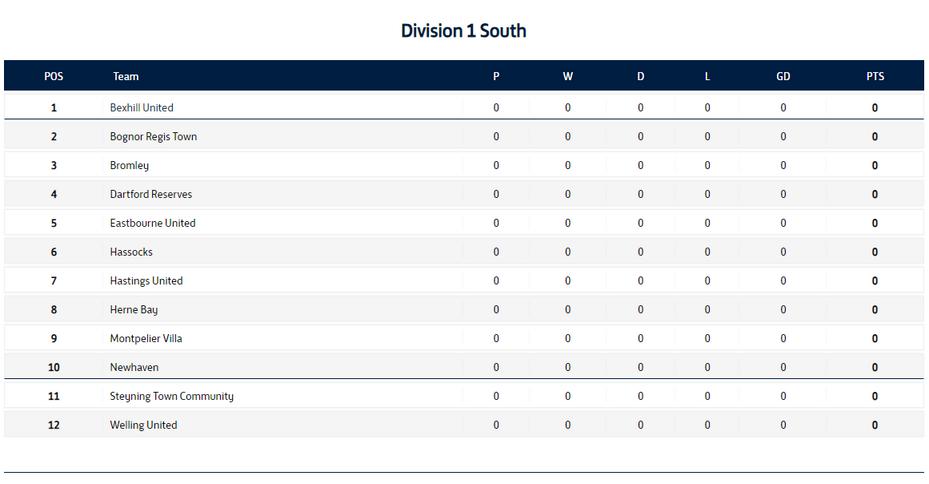Image resolution: width=929 pixels, height=484 pixels.
Task: Click the PTS column header
Action: (875, 76)
